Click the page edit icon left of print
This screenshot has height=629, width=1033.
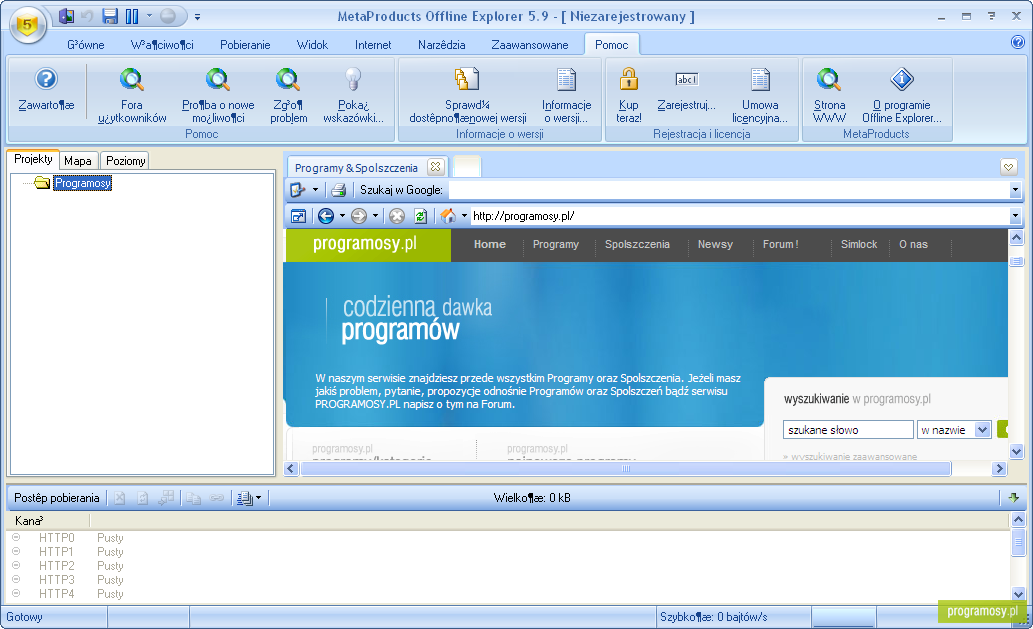[x=298, y=190]
